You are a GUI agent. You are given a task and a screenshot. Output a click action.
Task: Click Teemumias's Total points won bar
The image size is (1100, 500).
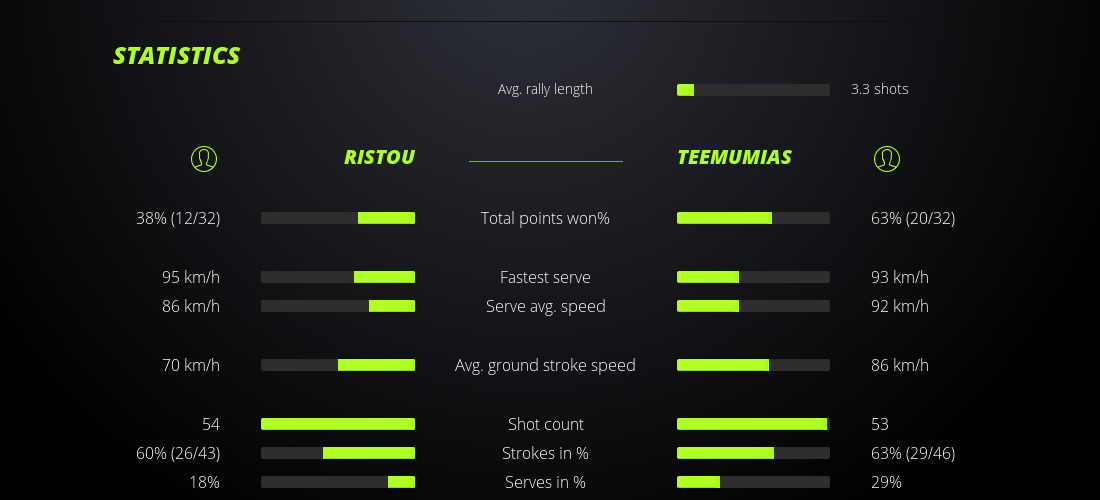[753, 218]
